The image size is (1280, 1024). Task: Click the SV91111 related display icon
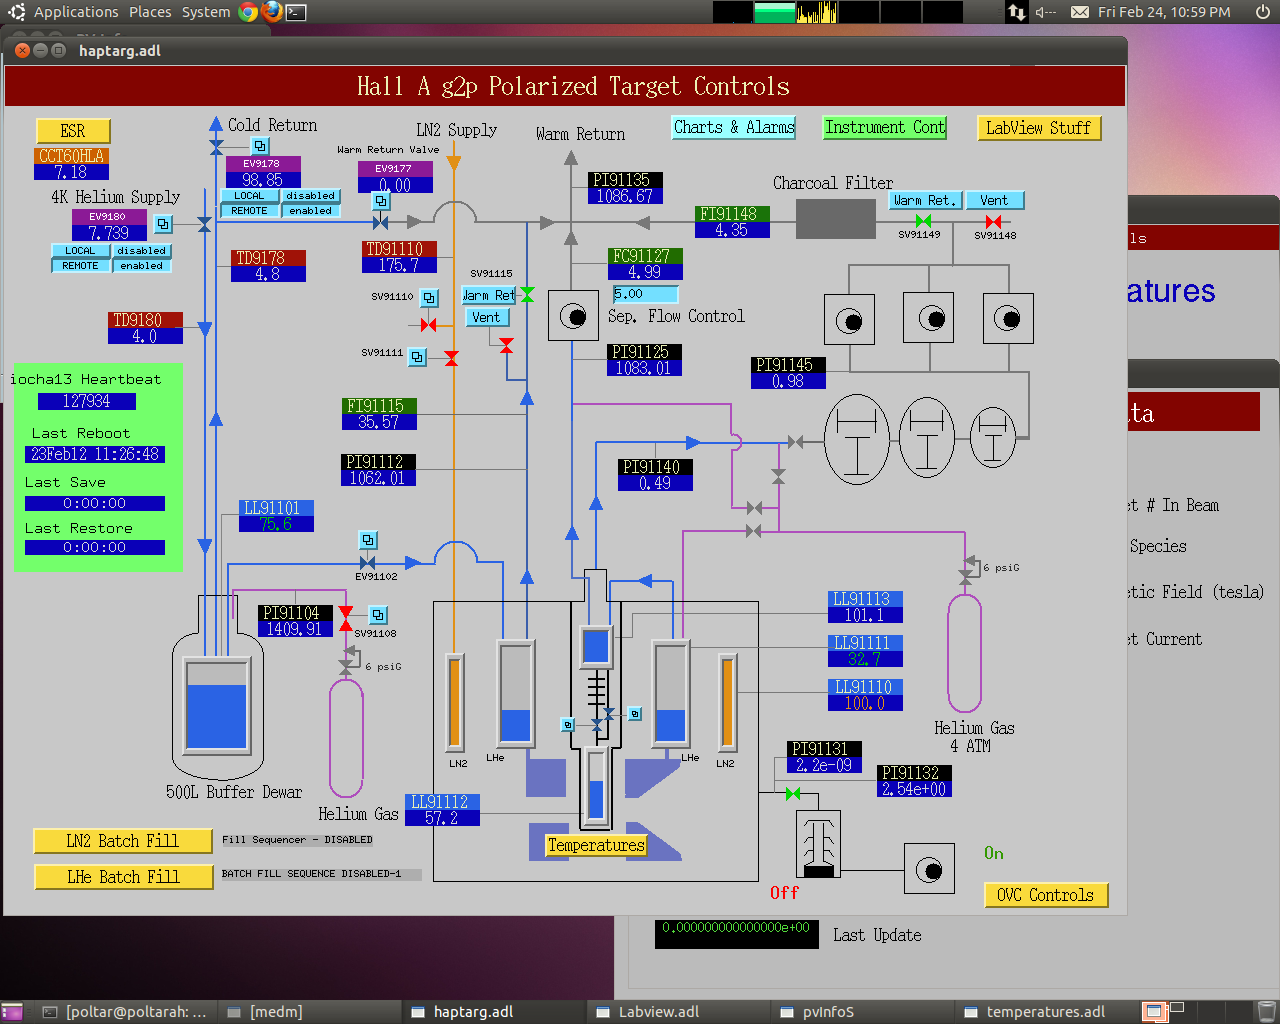[418, 357]
